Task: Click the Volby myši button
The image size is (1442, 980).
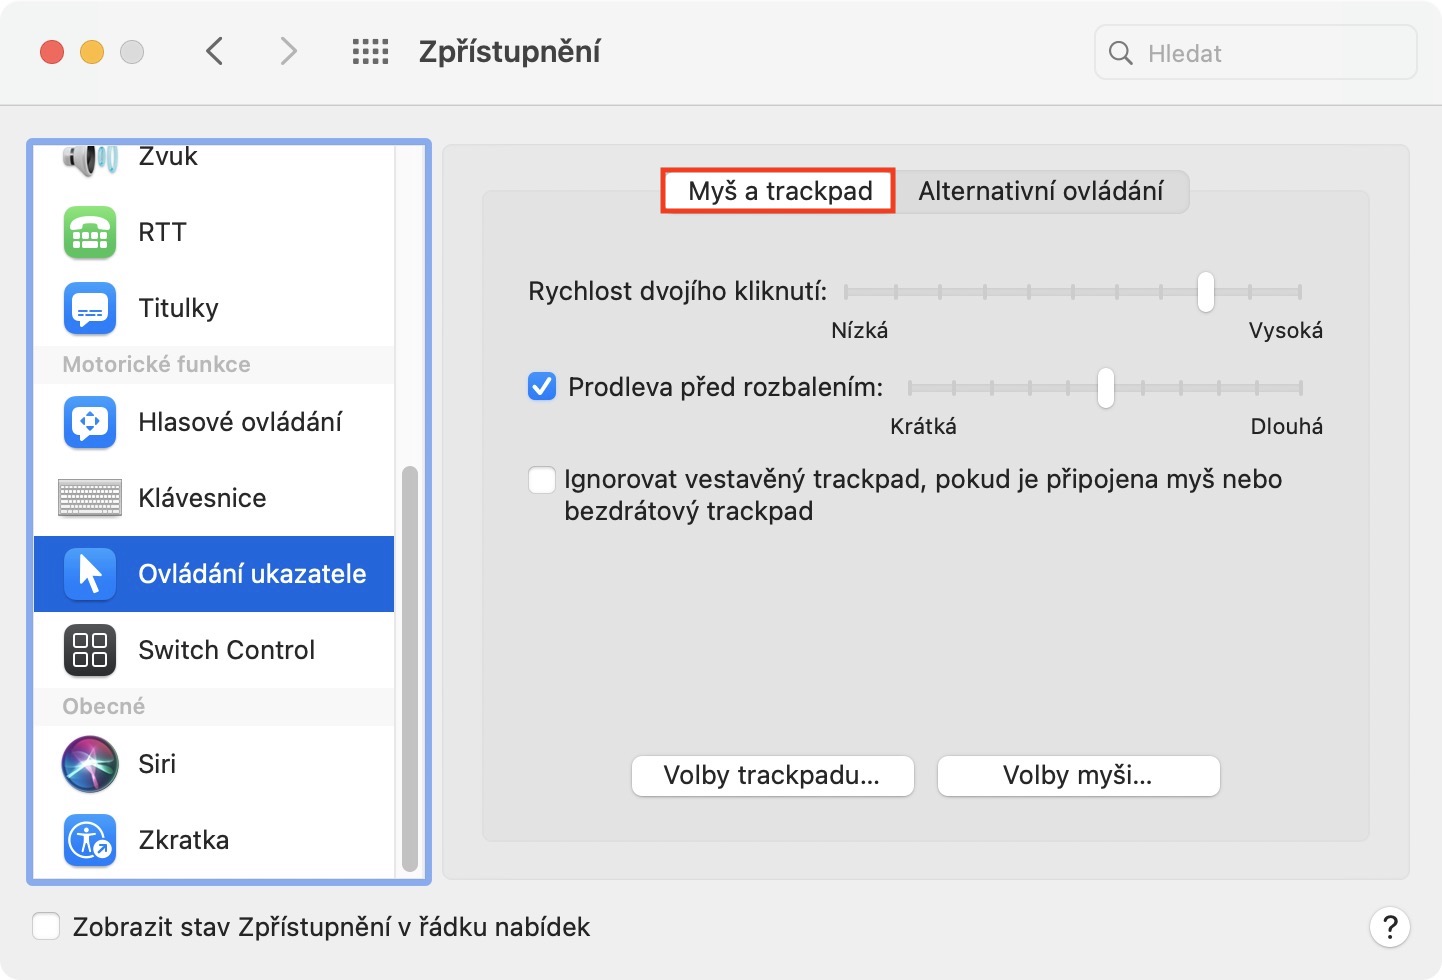Action: (1078, 776)
